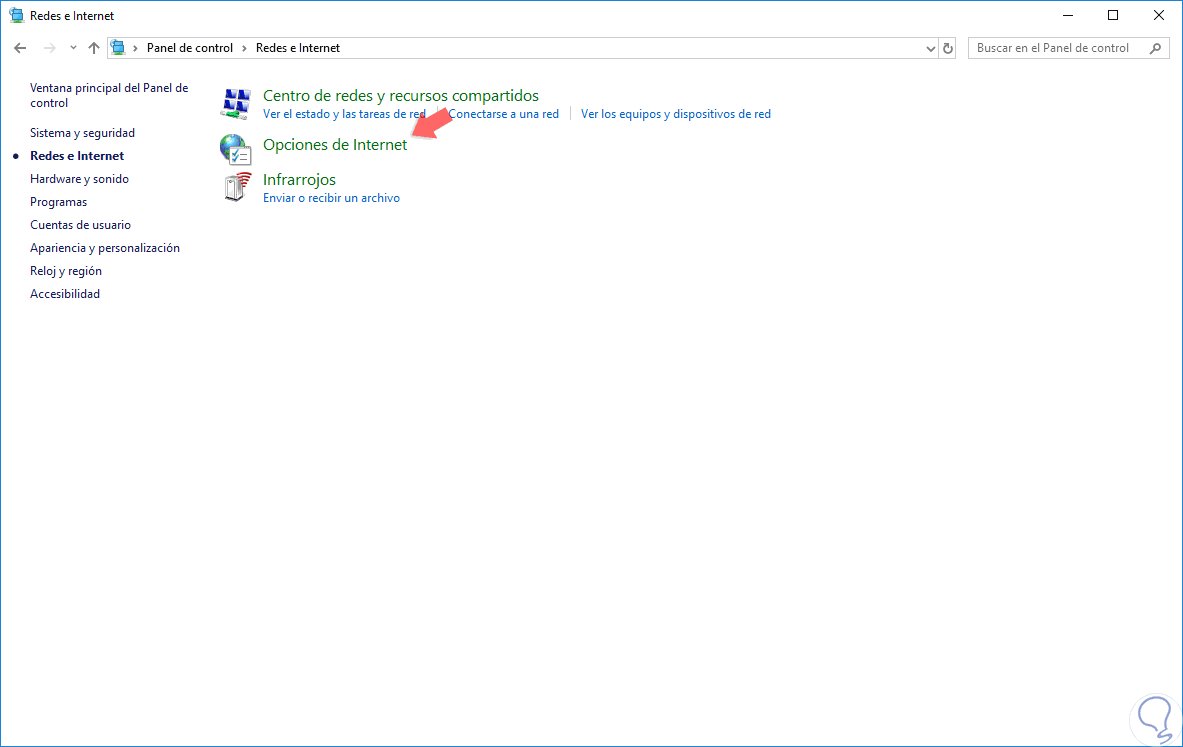Open Reloj y región category
The image size is (1183, 747).
66,271
